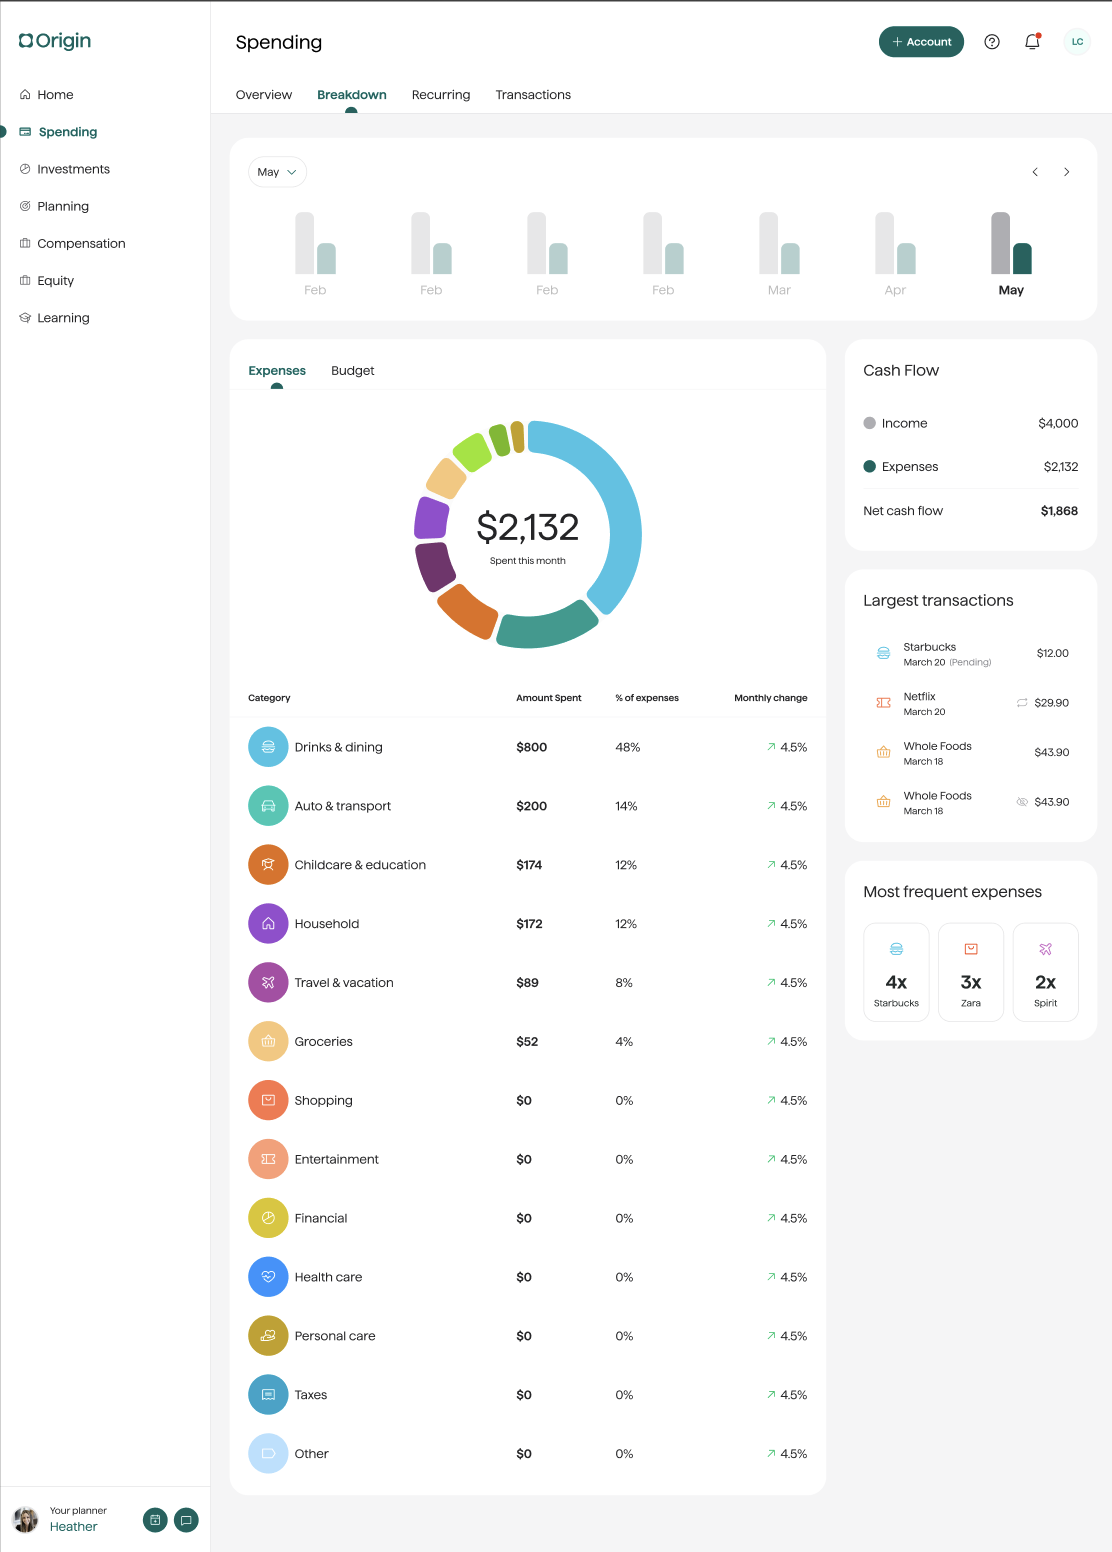1112x1552 pixels.
Task: Go to next months with right chevron
Action: (1067, 172)
